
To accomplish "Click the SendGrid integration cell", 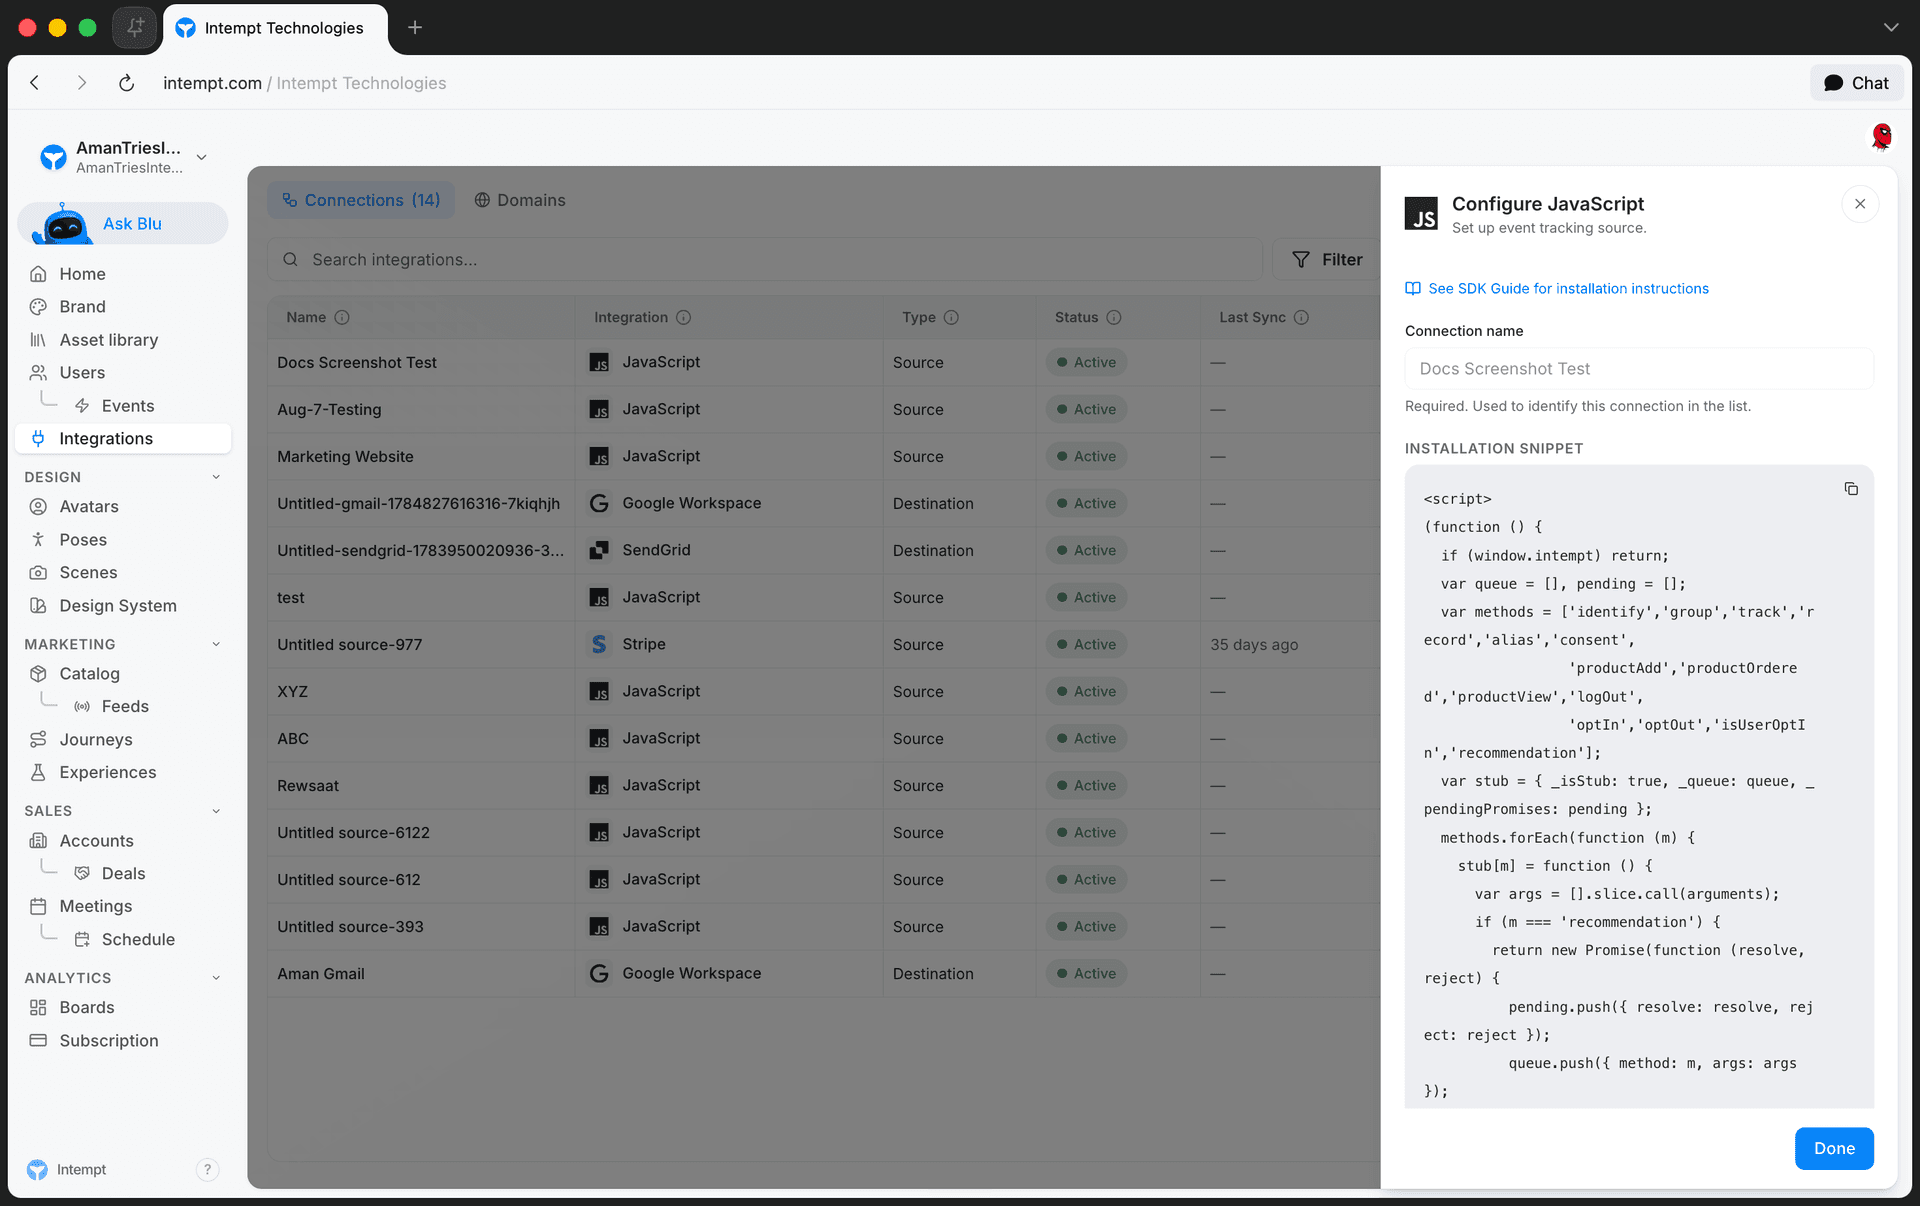I will (729, 550).
